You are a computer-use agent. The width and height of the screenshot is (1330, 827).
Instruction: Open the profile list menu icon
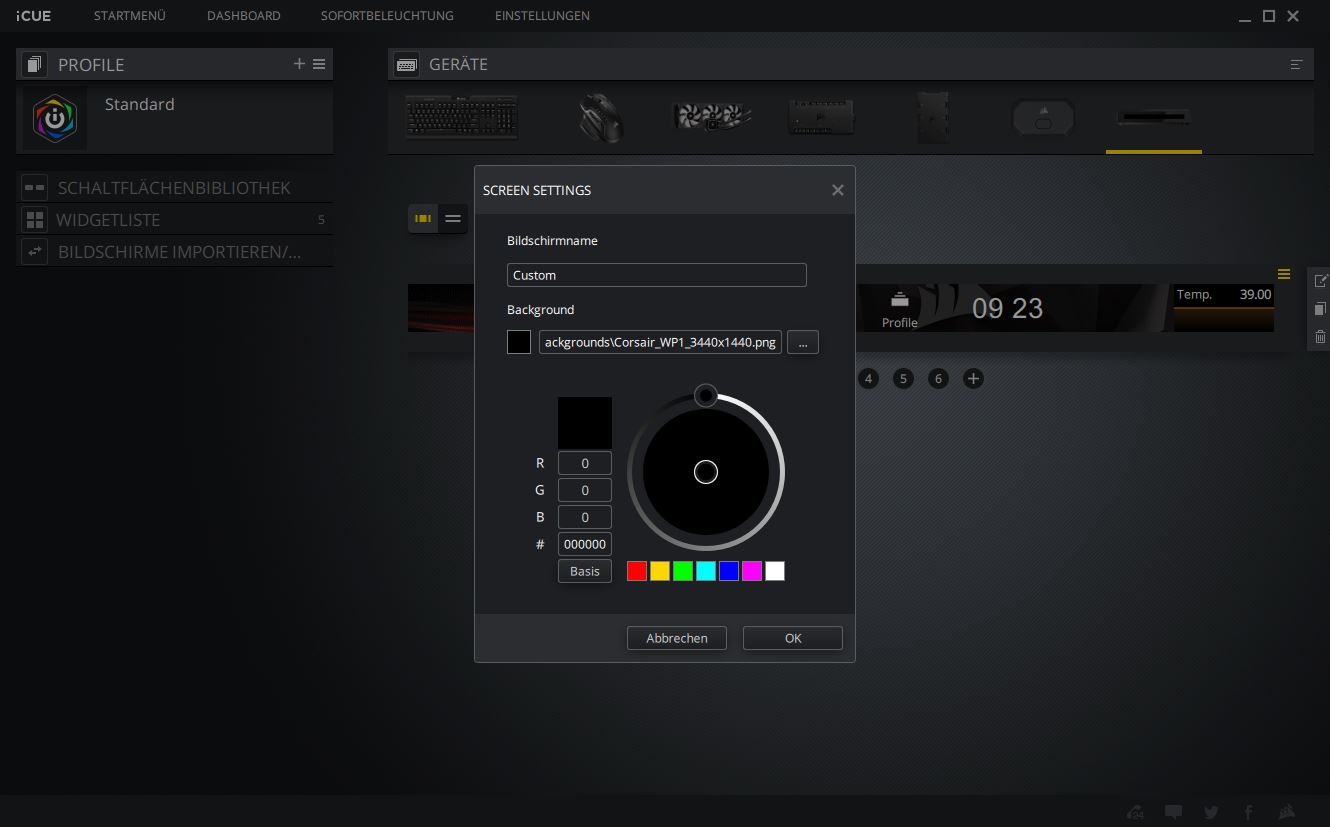[x=319, y=64]
